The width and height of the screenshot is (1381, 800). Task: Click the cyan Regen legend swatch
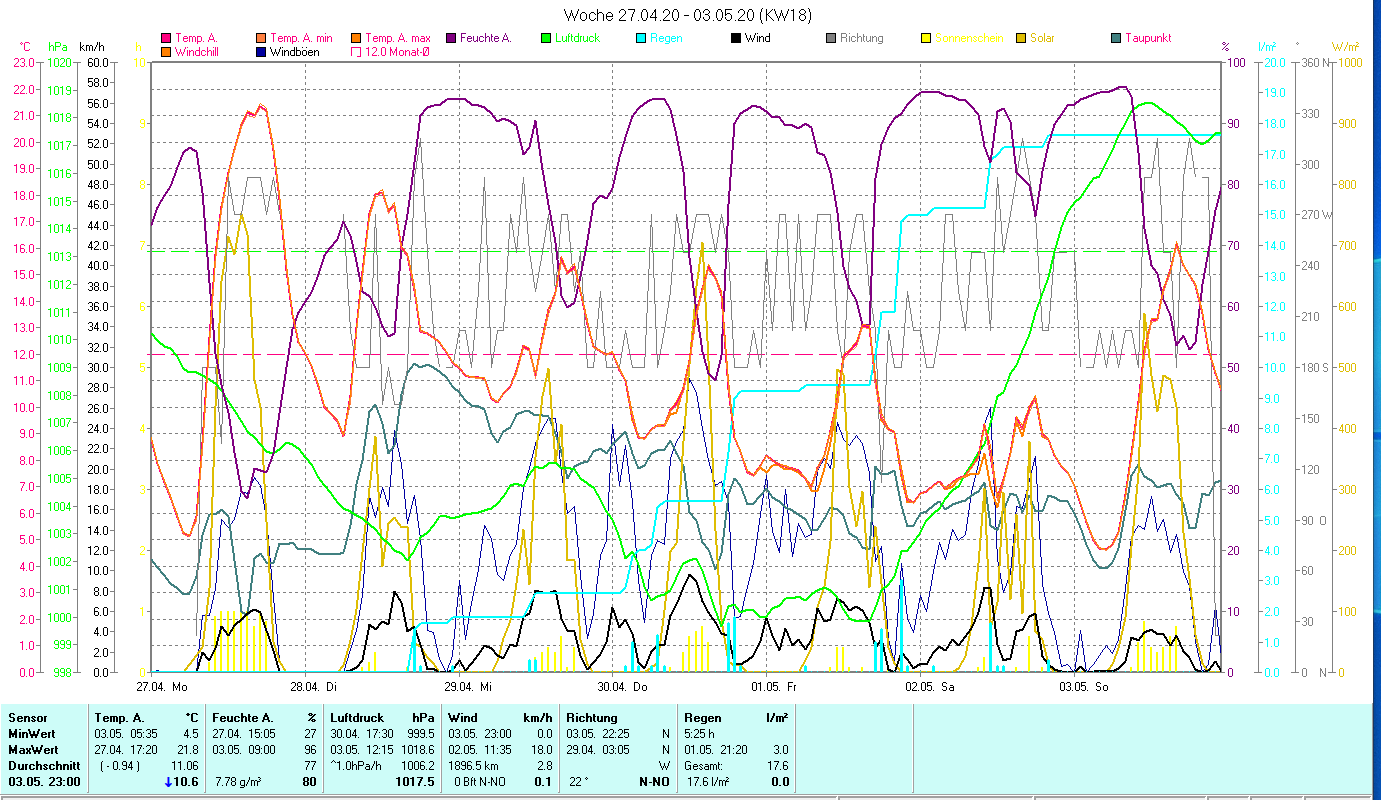click(x=641, y=39)
